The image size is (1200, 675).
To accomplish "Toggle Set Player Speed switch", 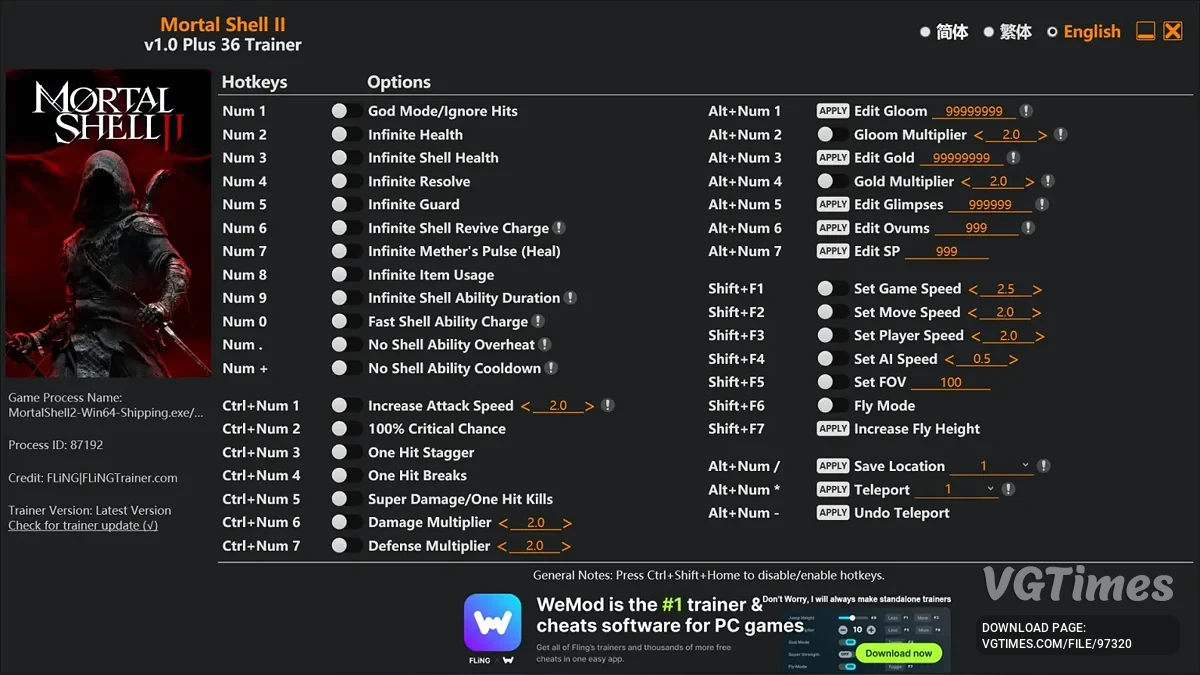I will (832, 336).
